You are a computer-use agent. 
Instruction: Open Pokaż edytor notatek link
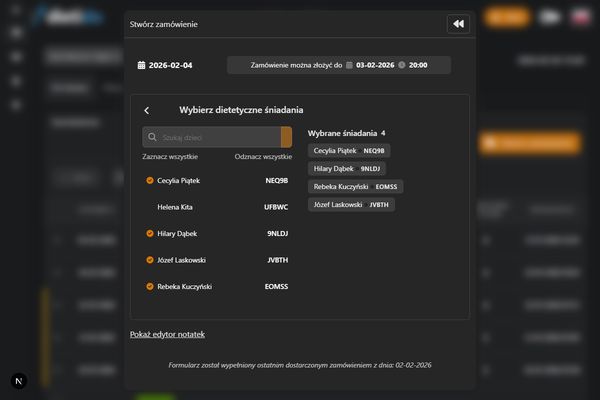(167, 334)
